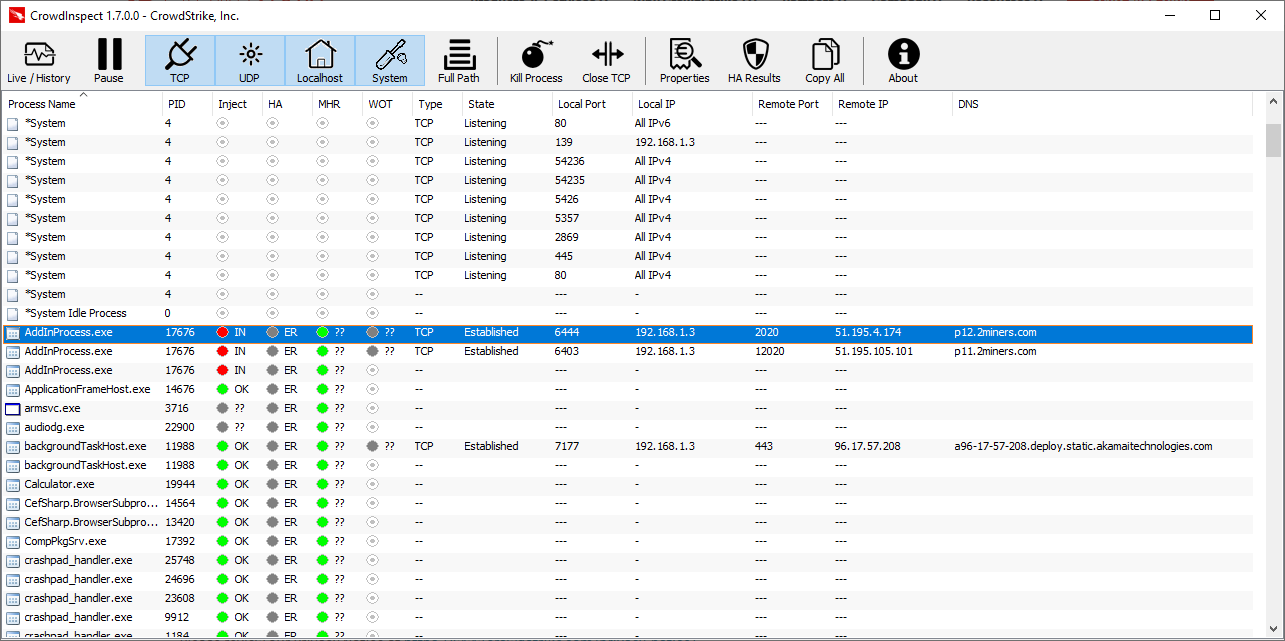1285x641 pixels.
Task: Select CefSharp.BrowserSubprocess PID 13420
Action: tap(628, 522)
